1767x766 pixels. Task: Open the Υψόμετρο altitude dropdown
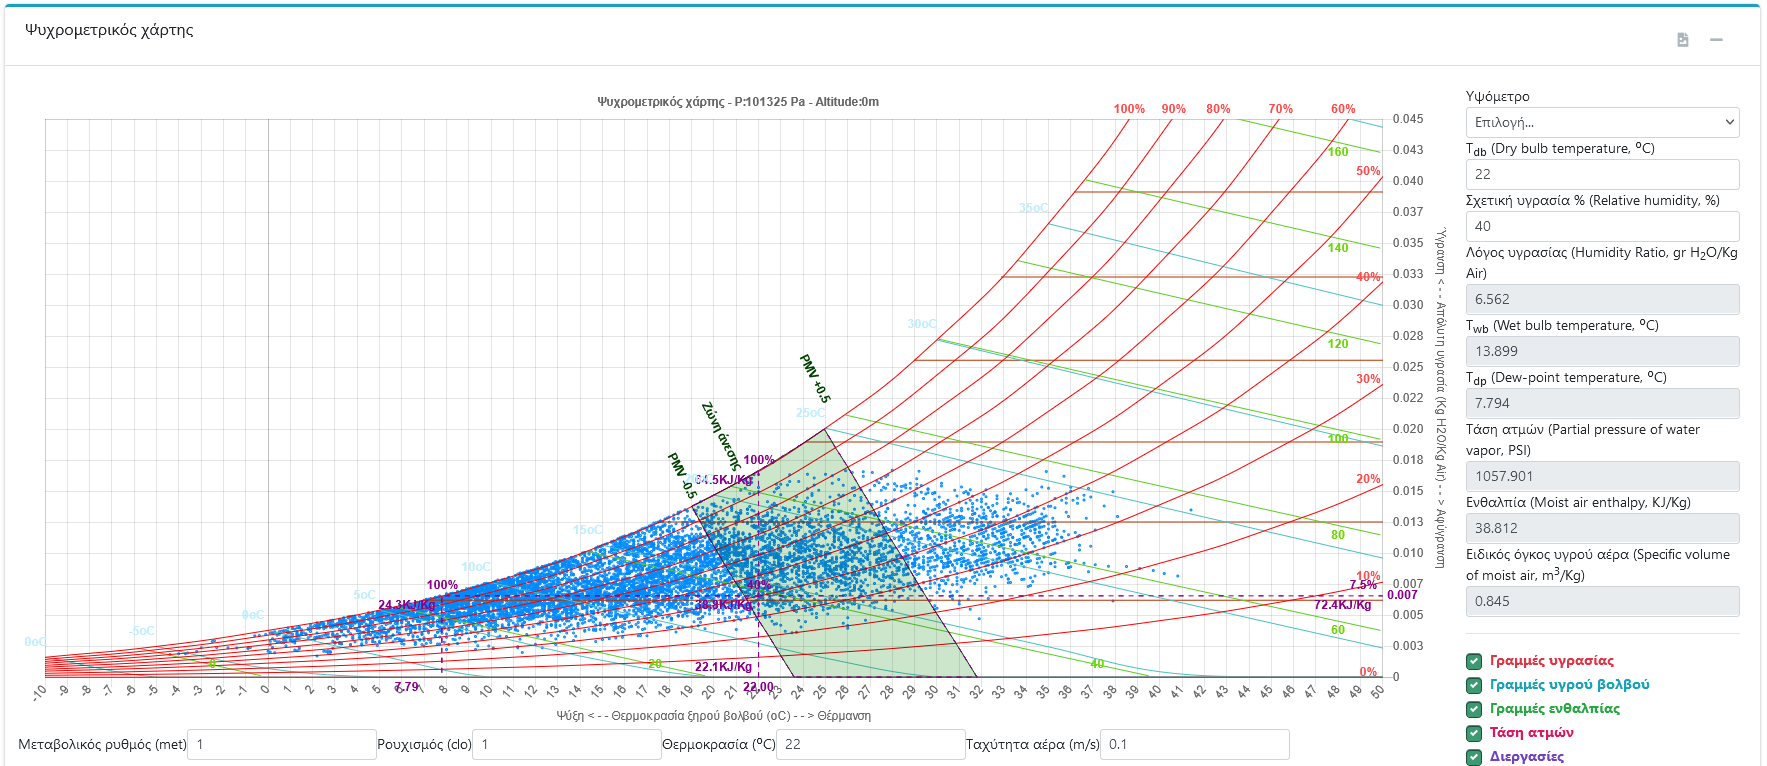1602,122
